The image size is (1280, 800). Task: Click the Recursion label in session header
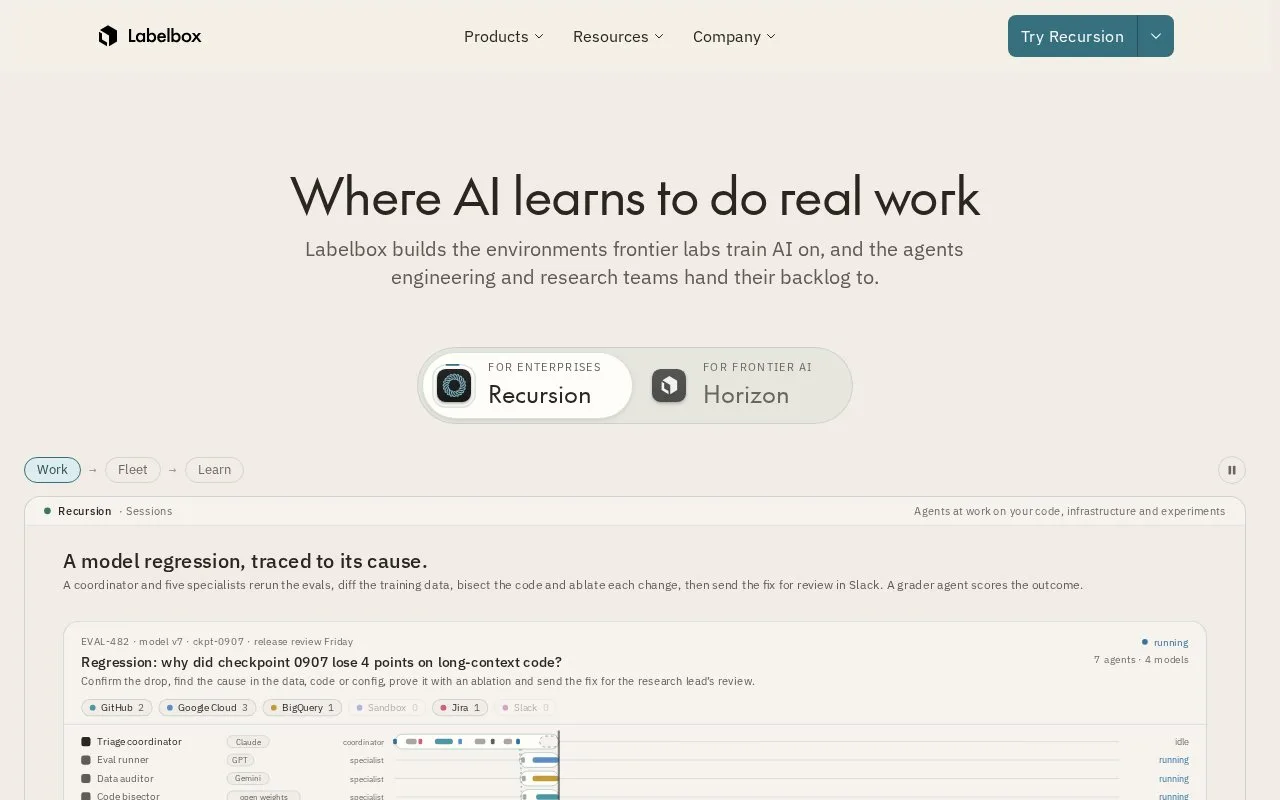pos(85,511)
